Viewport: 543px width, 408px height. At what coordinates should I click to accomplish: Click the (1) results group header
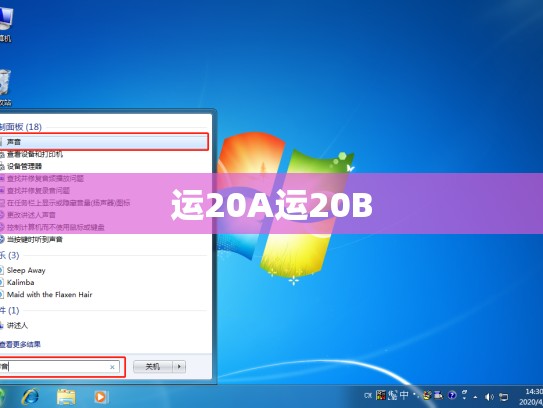coord(10,310)
